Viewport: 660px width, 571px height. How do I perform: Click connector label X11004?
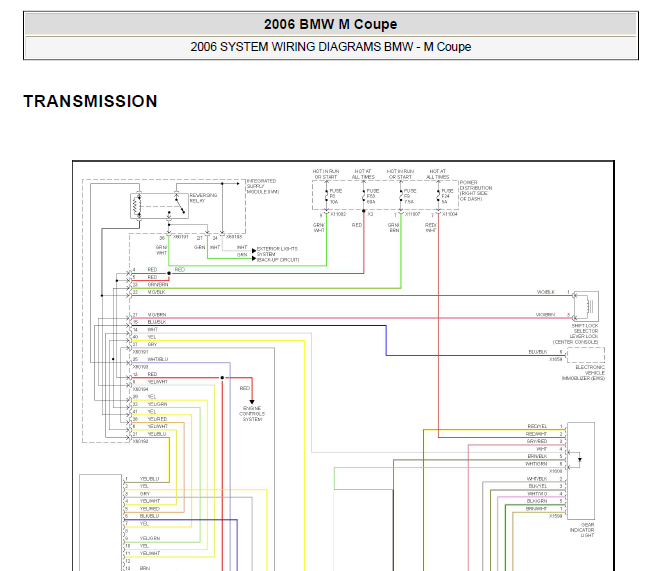(450, 215)
